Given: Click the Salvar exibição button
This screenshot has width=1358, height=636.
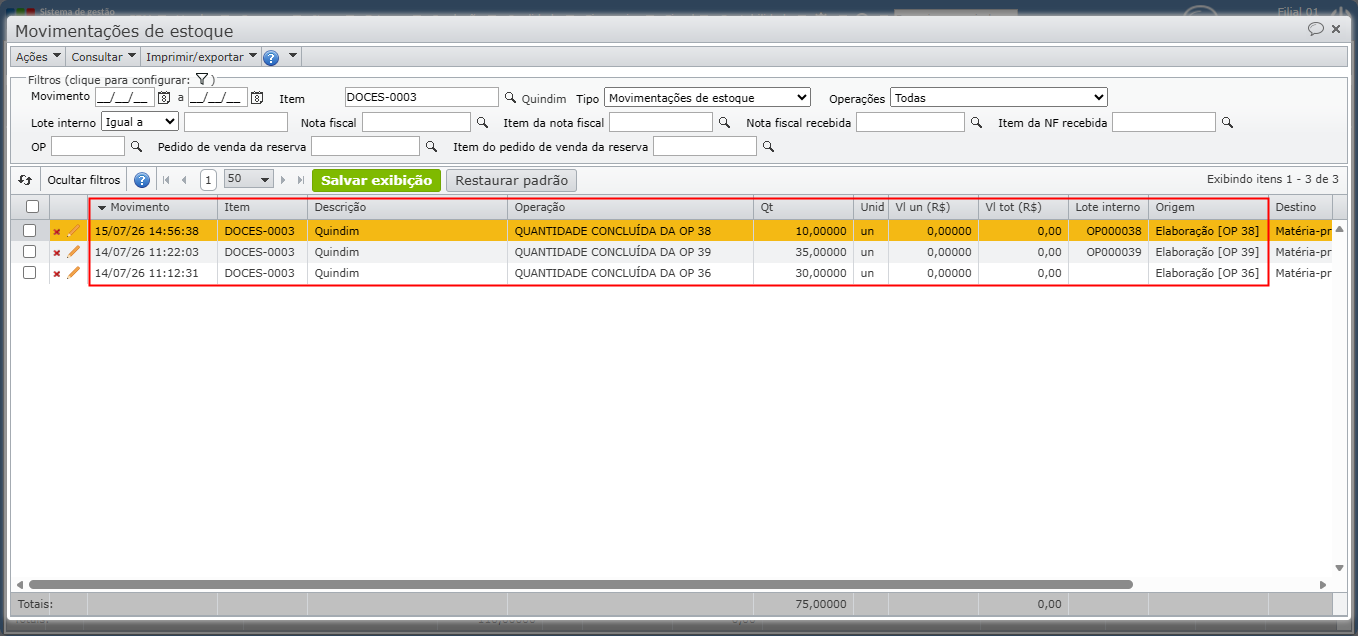Looking at the screenshot, I should point(376,181).
